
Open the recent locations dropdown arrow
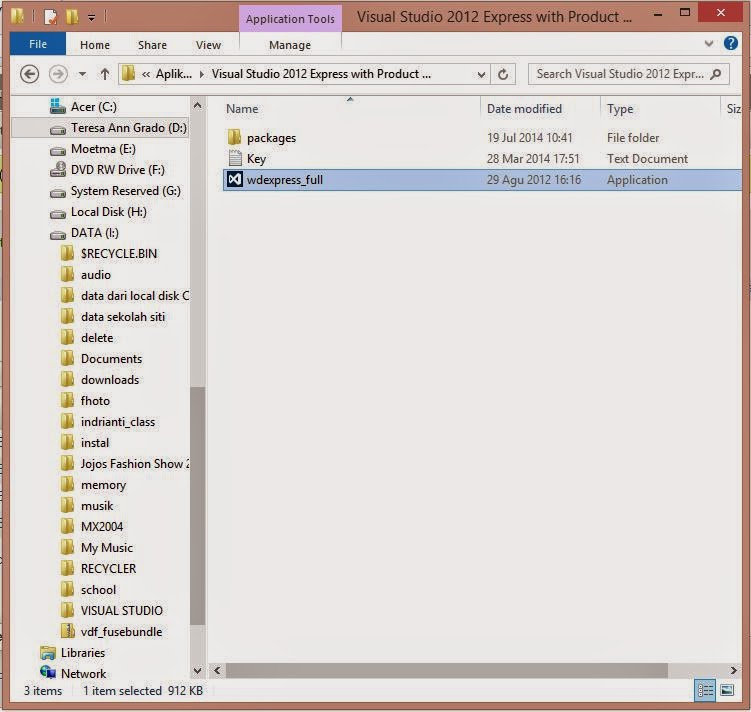(82, 74)
